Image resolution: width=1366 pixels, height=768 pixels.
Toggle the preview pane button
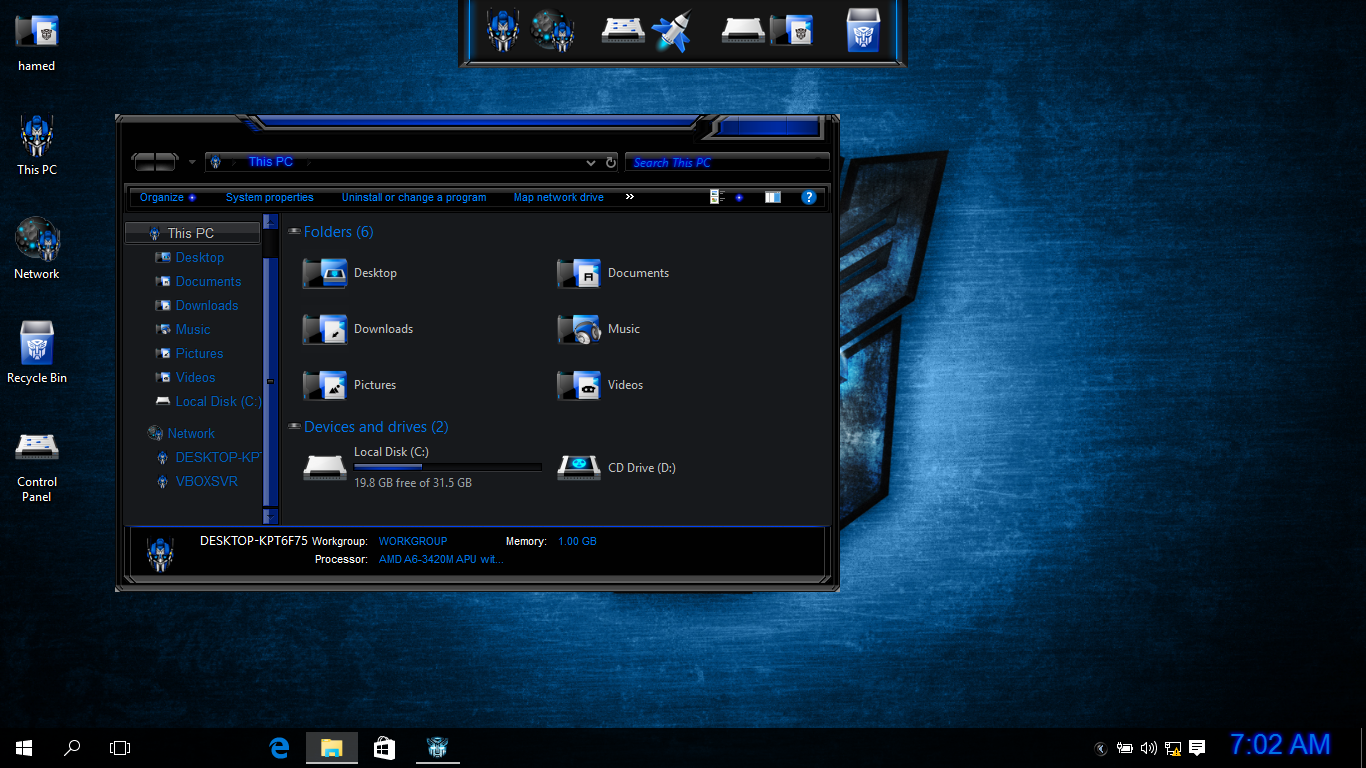point(773,198)
